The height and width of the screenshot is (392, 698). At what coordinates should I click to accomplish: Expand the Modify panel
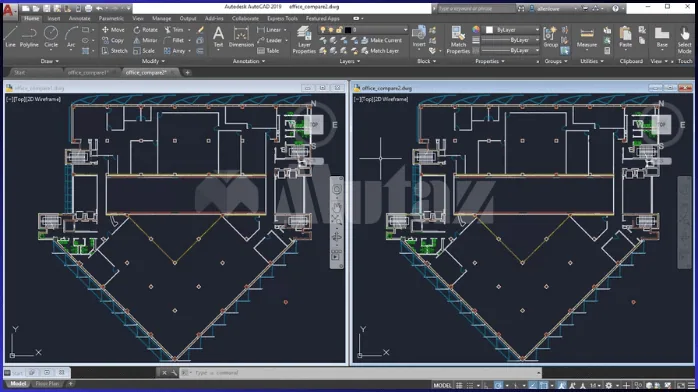tap(153, 61)
